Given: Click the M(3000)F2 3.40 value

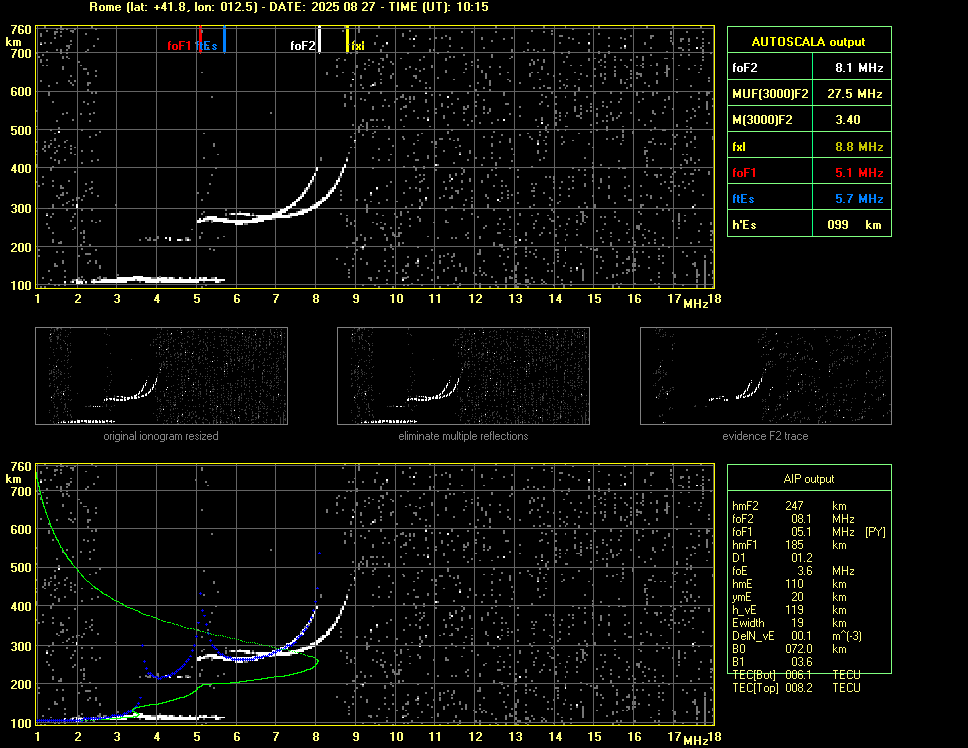Looking at the screenshot, I should click(848, 120).
